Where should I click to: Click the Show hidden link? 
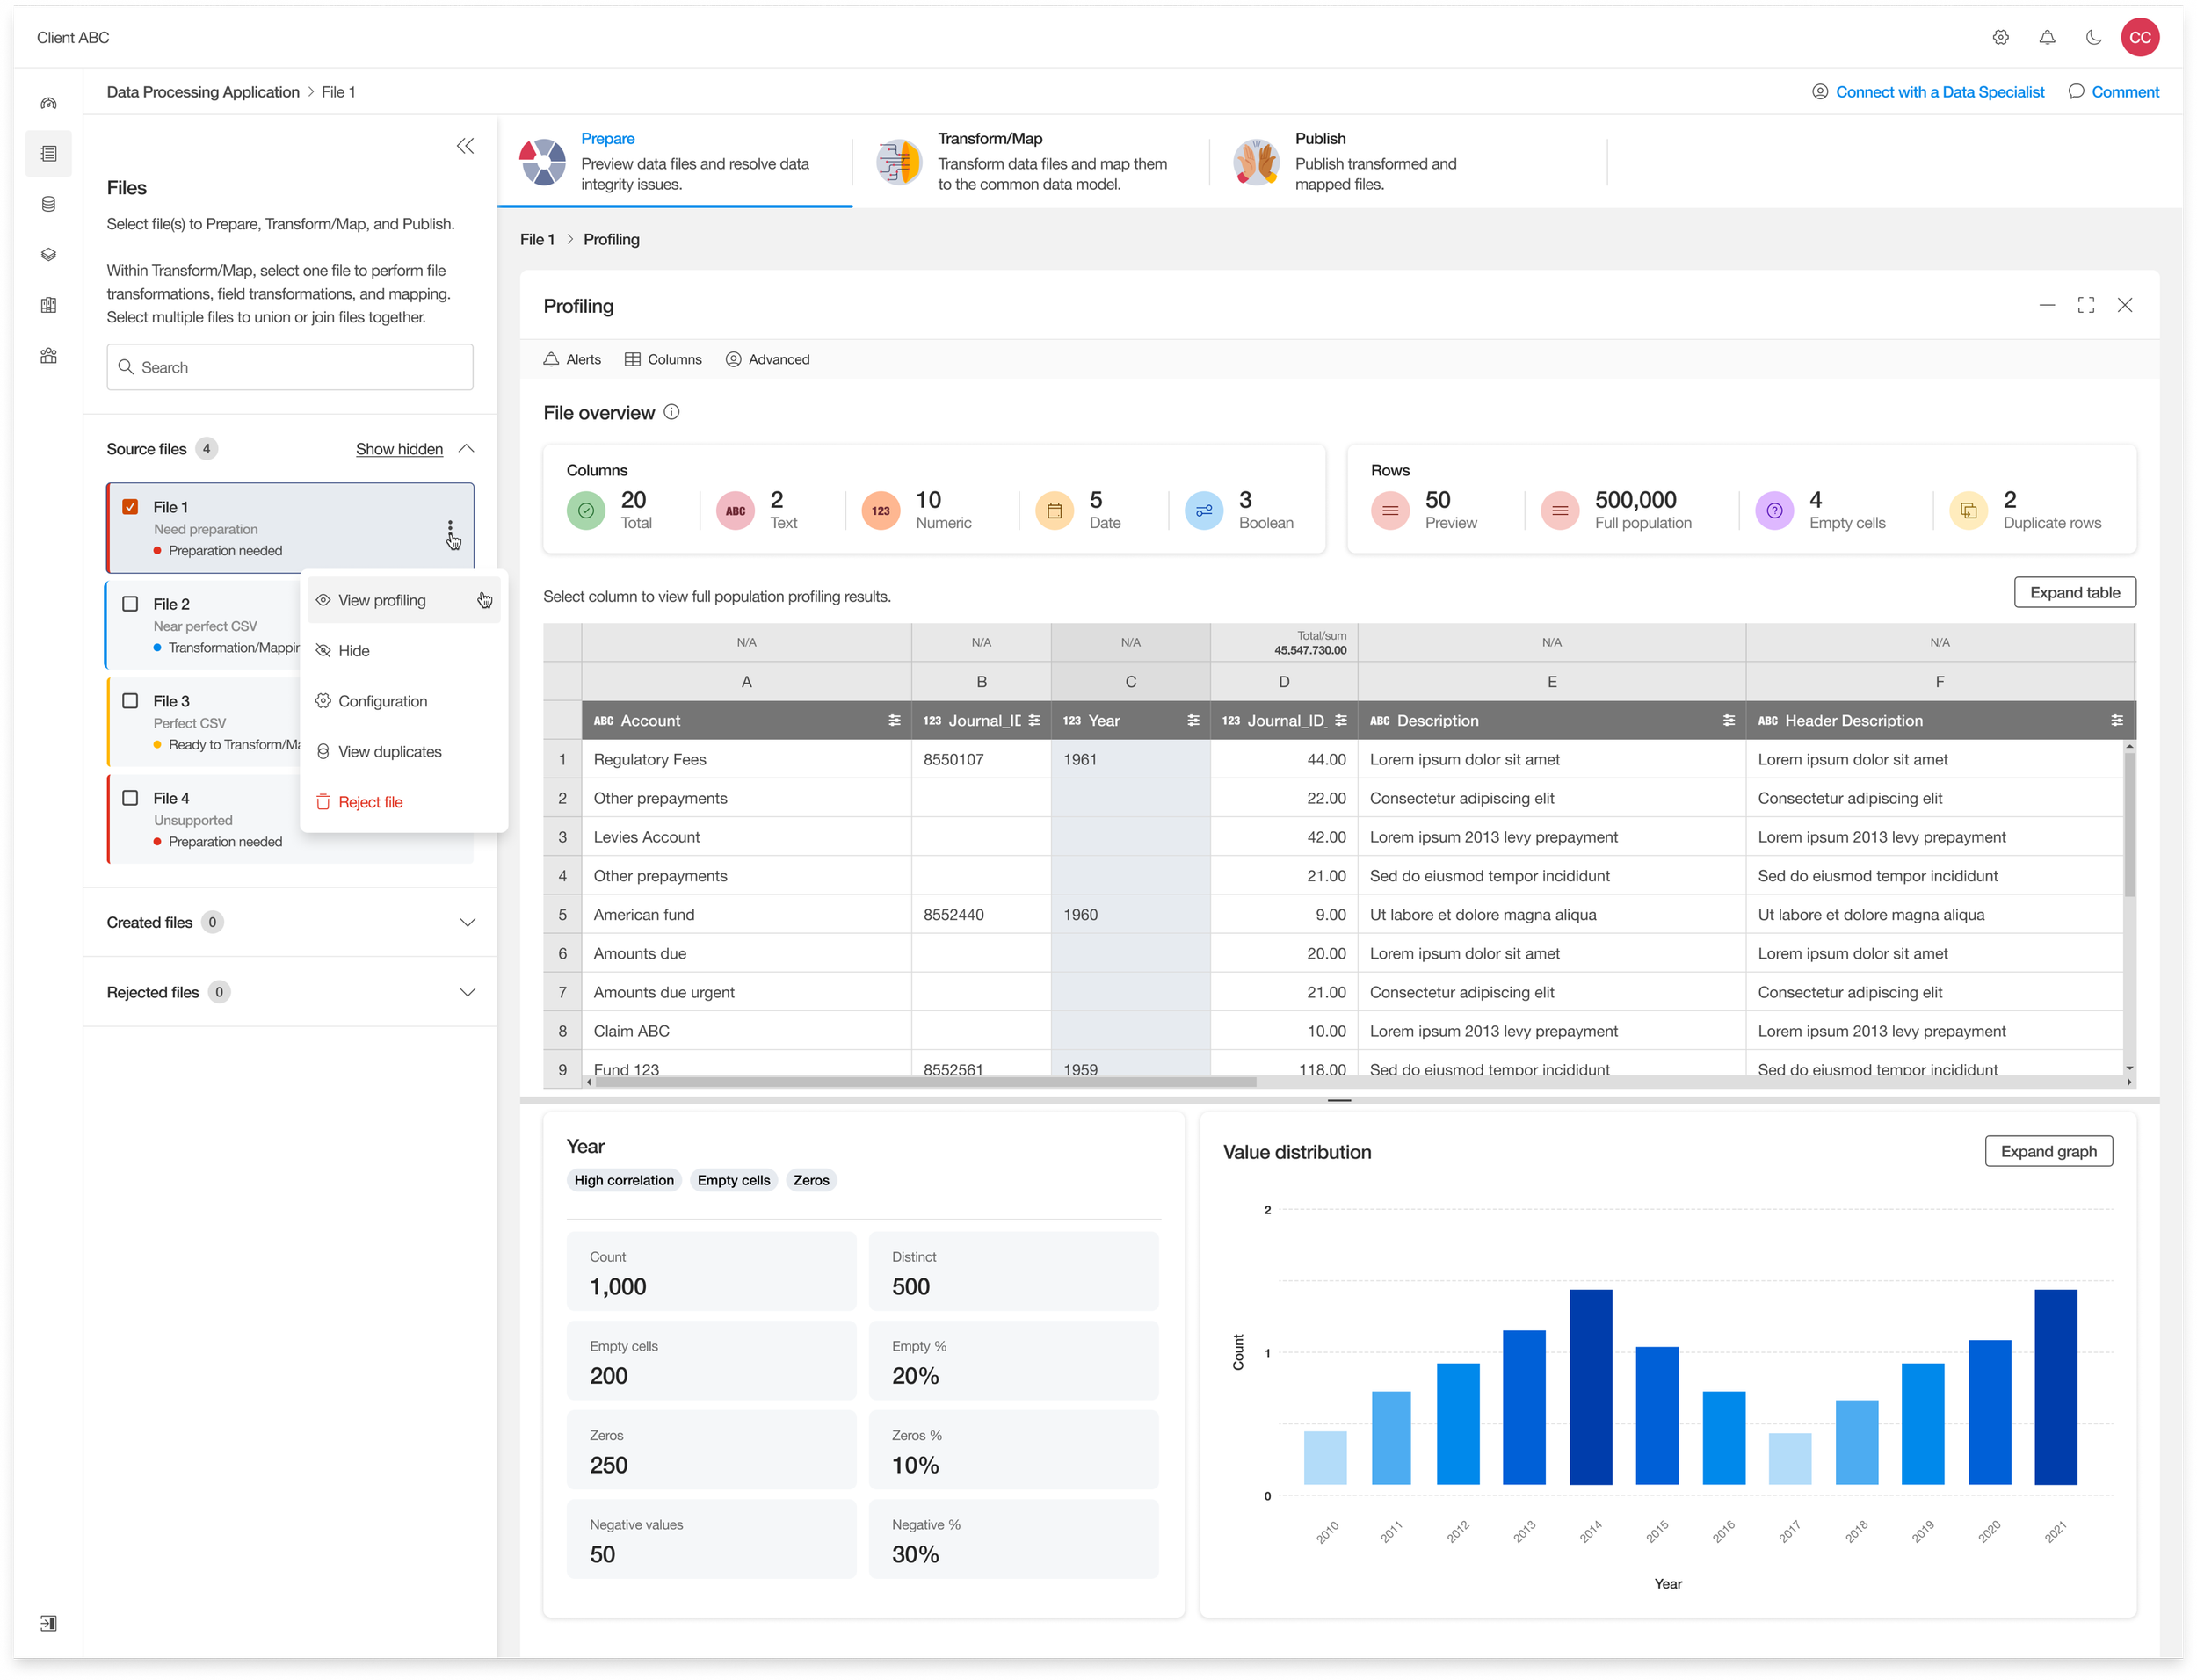pos(399,449)
